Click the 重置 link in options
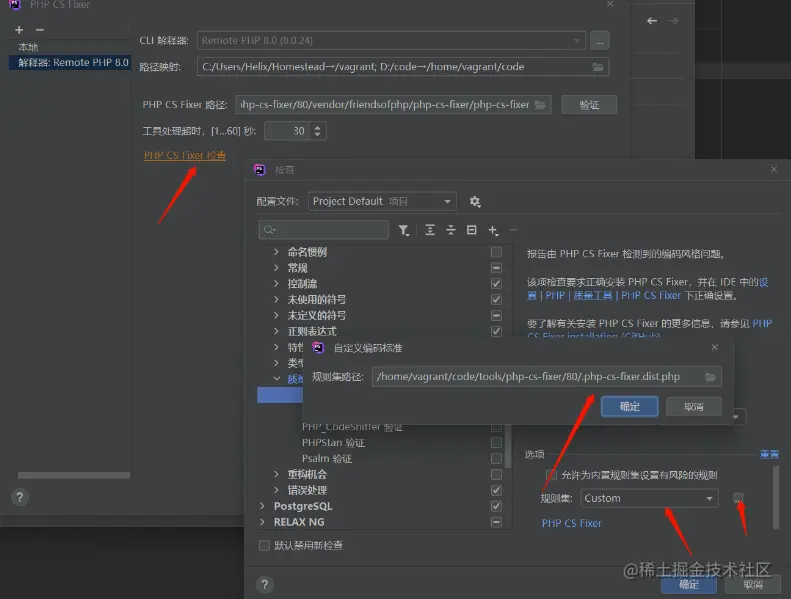The height and width of the screenshot is (599, 791). (x=769, y=454)
